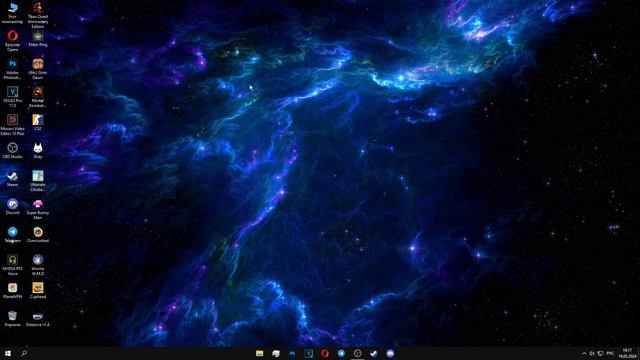Select the Telegram desktop shortcut
Screen dimensions: 640x360
tap(12, 235)
